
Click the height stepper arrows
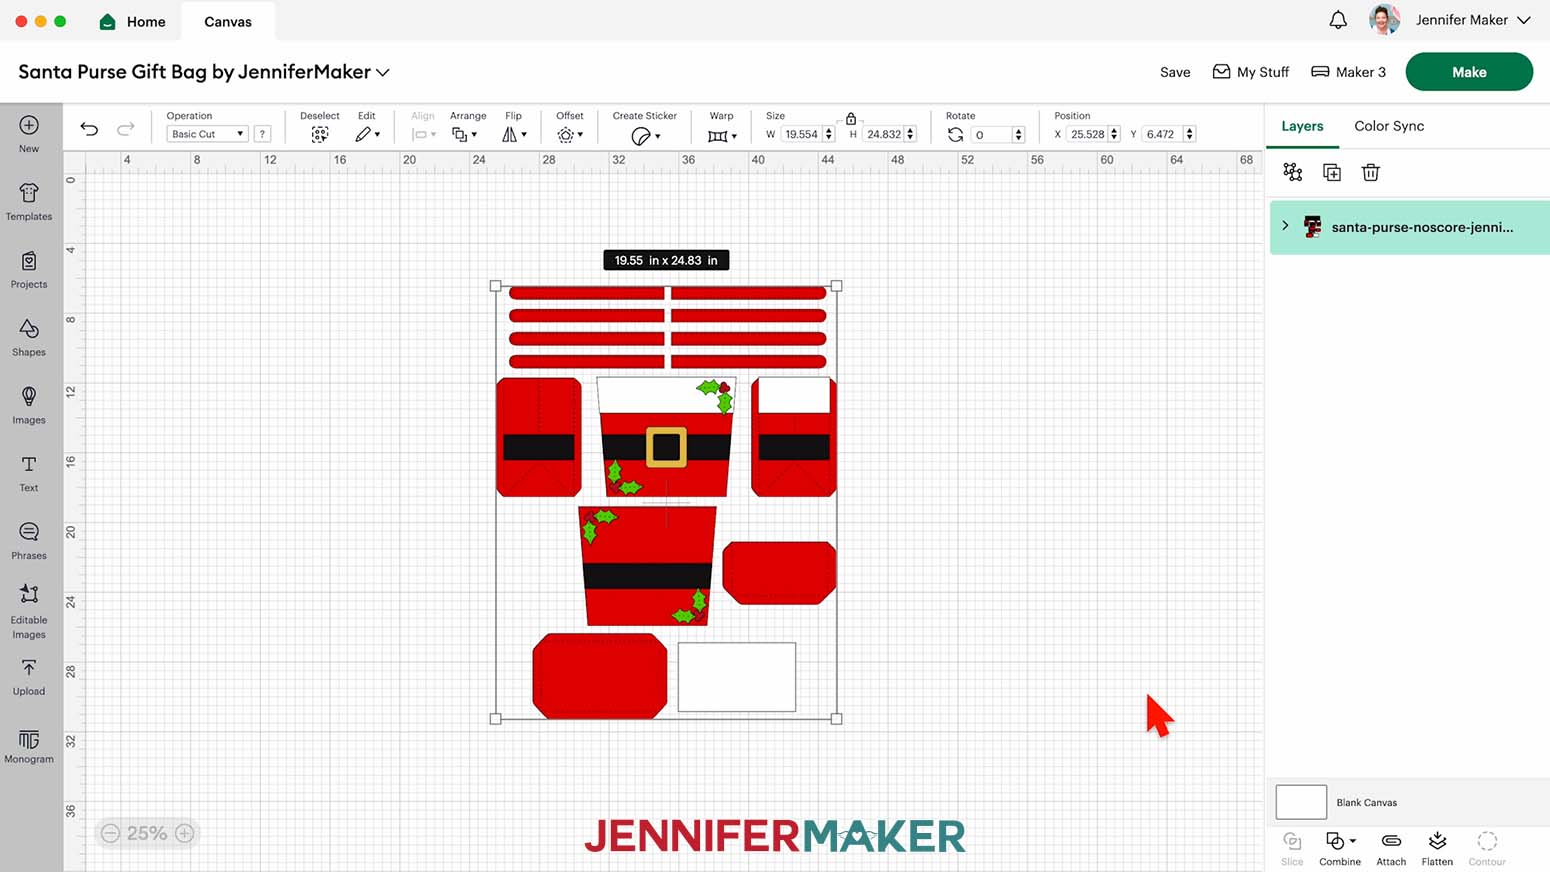click(x=910, y=134)
